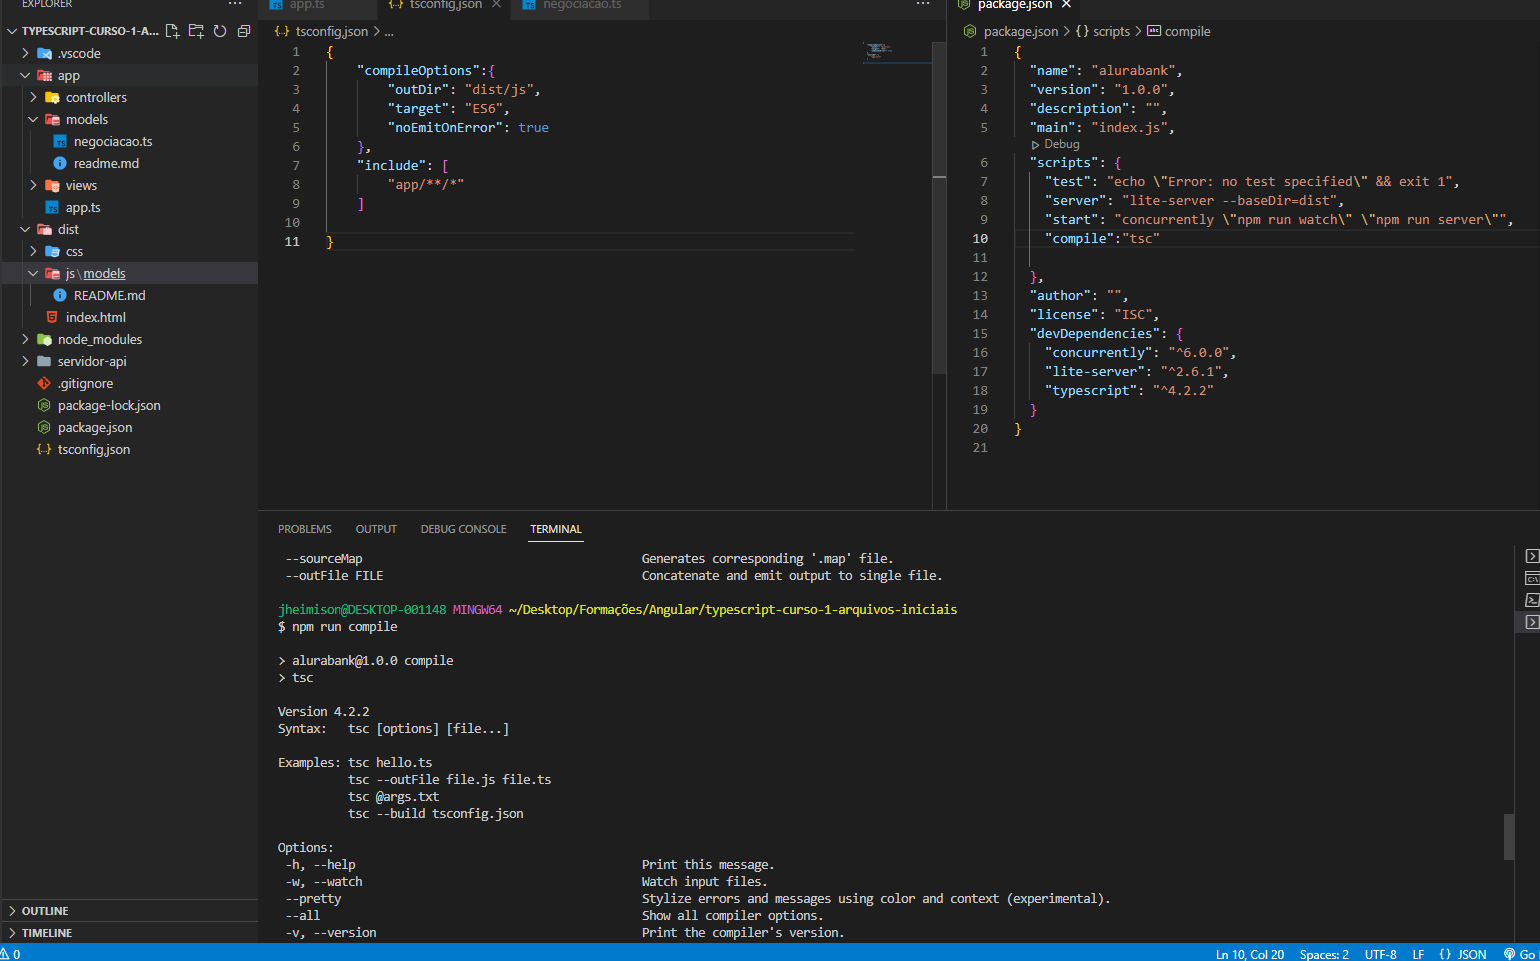1540x961 pixels.
Task: Close the tsconfig.json editor tab
Action: point(496,5)
